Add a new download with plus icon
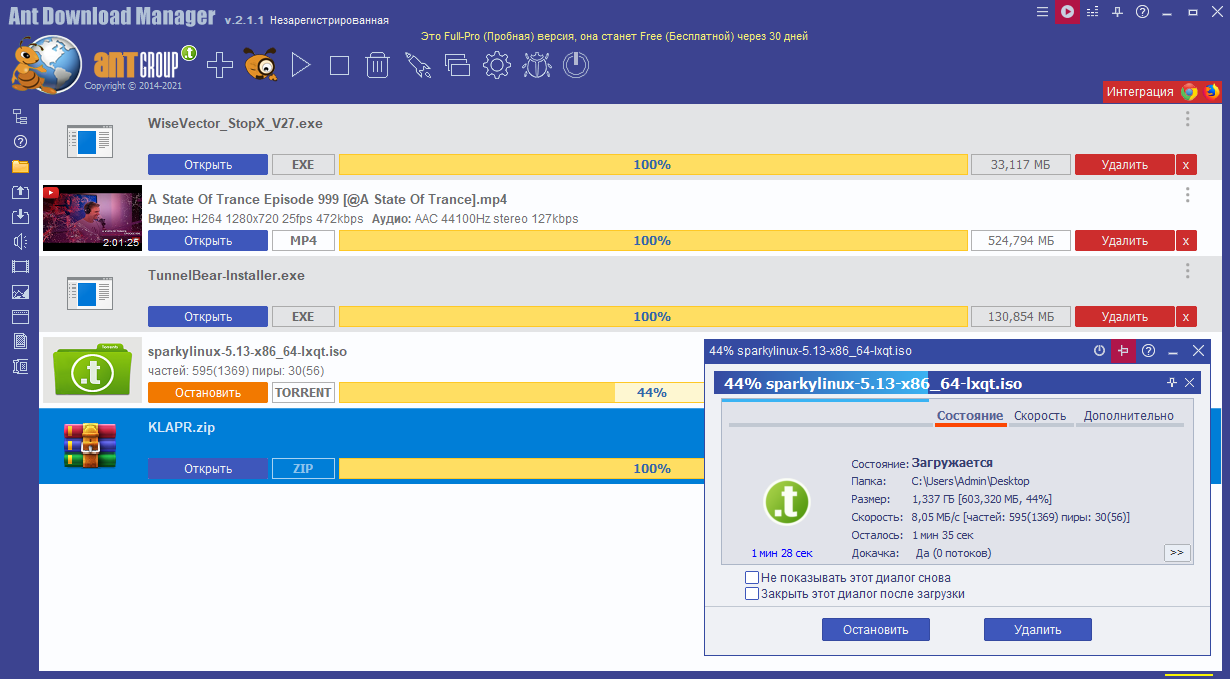Viewport: 1230px width, 679px height. pyautogui.click(x=220, y=65)
